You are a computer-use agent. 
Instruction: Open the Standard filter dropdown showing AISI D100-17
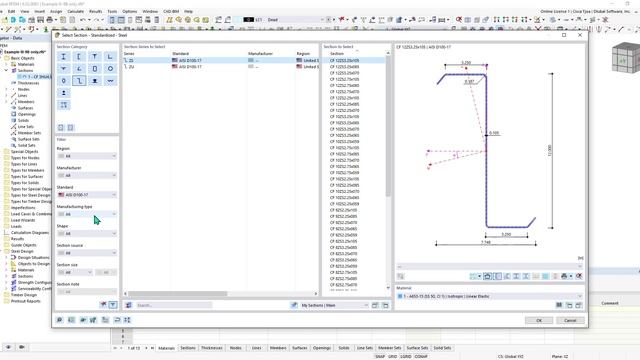87,195
